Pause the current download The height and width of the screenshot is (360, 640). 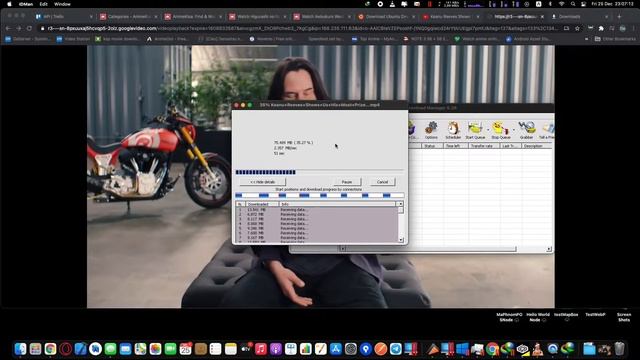(347, 182)
